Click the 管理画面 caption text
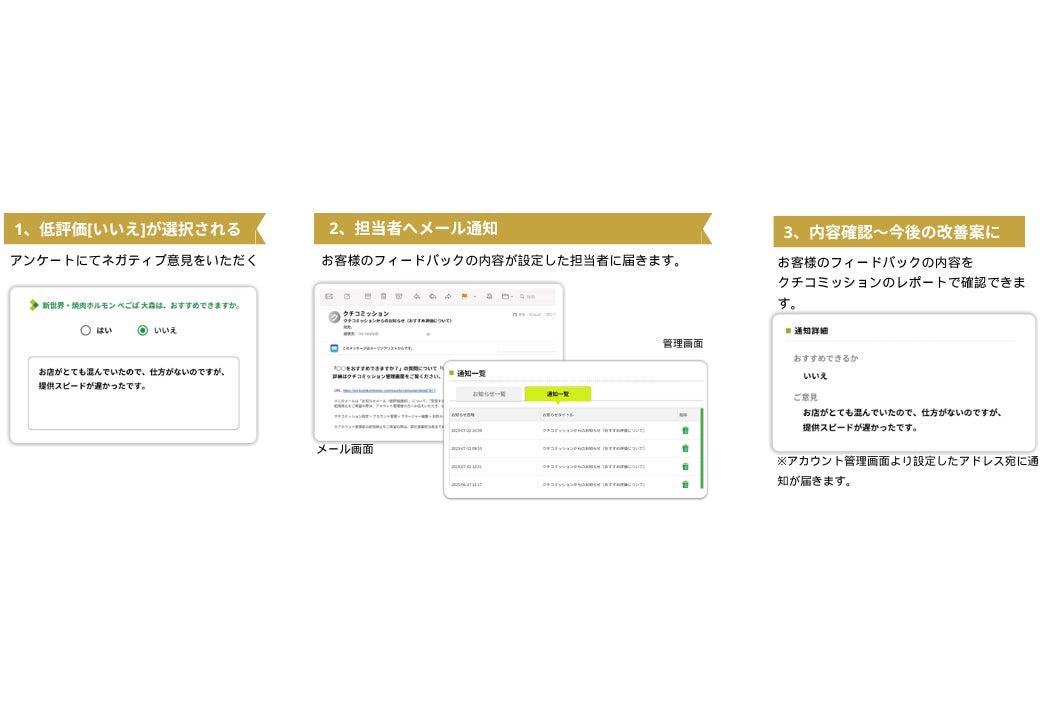This screenshot has height=720, width=1040. click(682, 343)
